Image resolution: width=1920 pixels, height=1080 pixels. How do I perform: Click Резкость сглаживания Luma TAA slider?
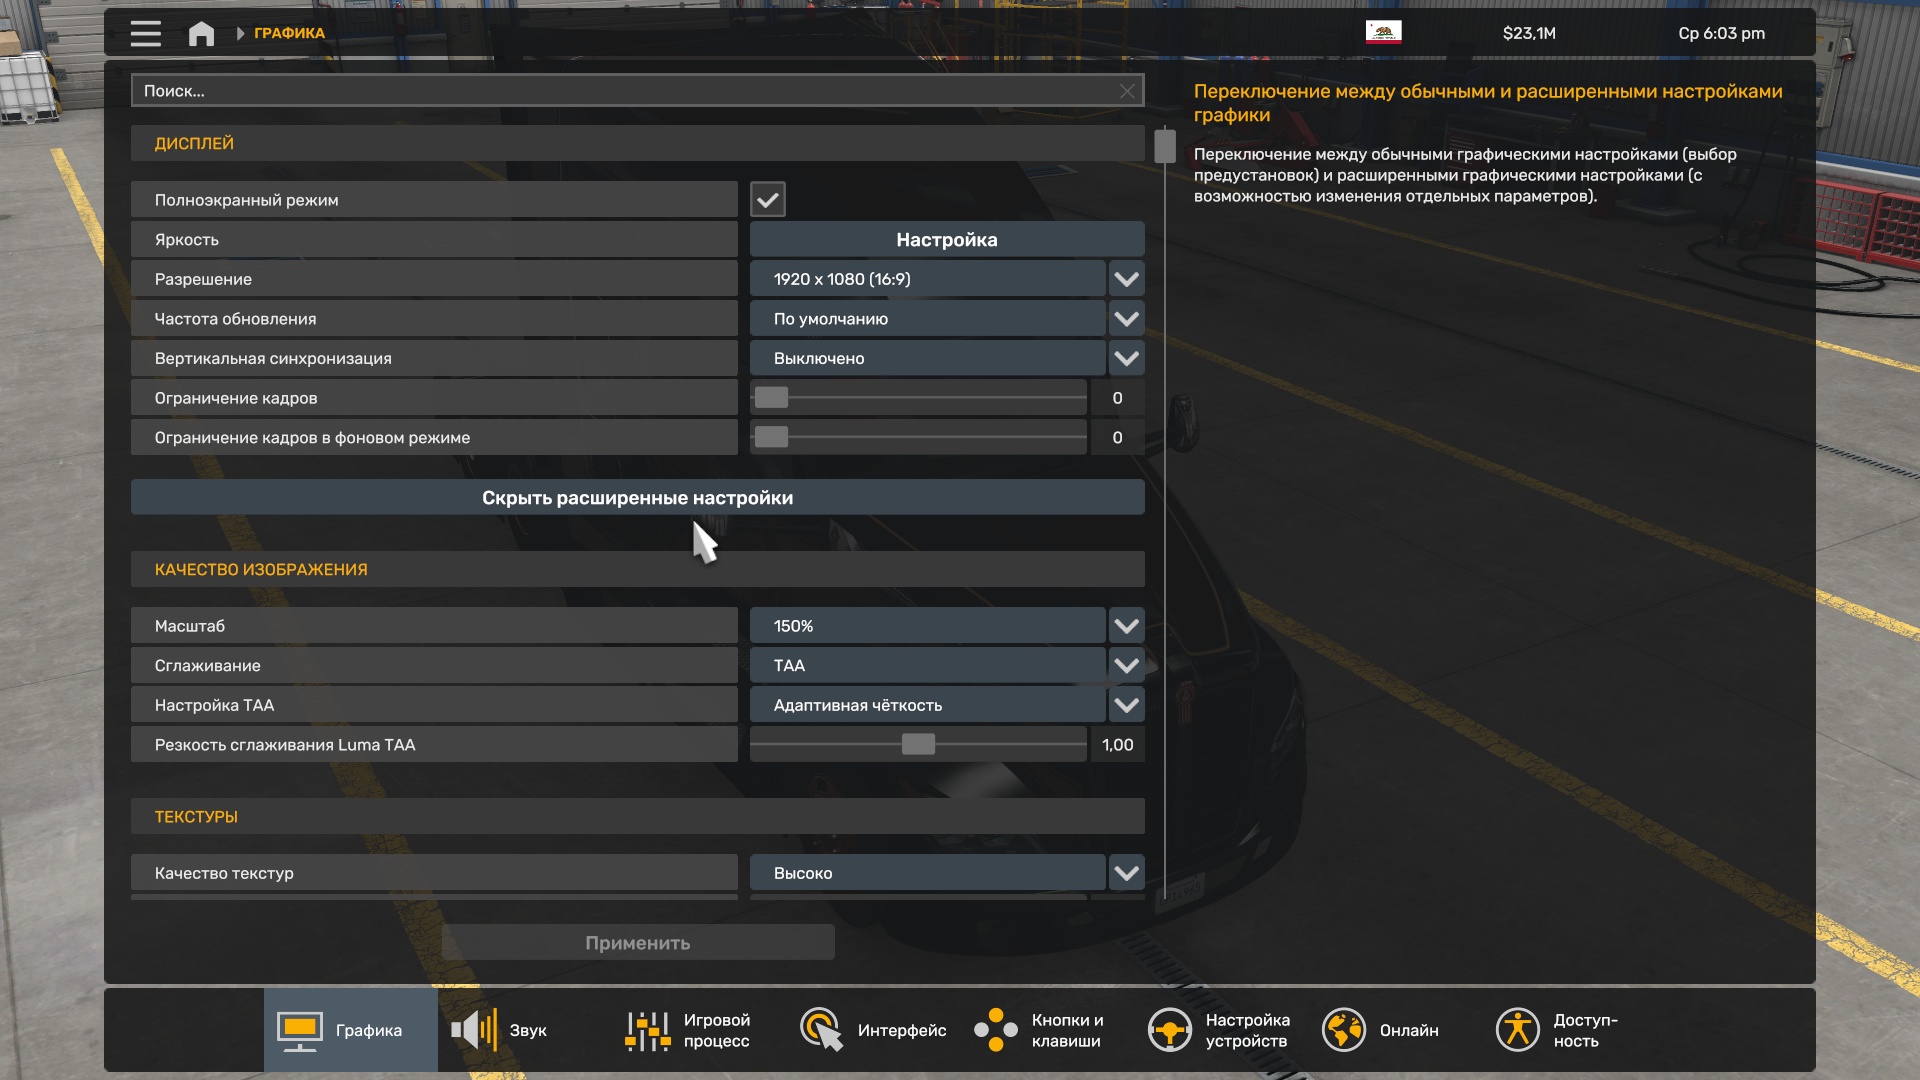click(917, 744)
